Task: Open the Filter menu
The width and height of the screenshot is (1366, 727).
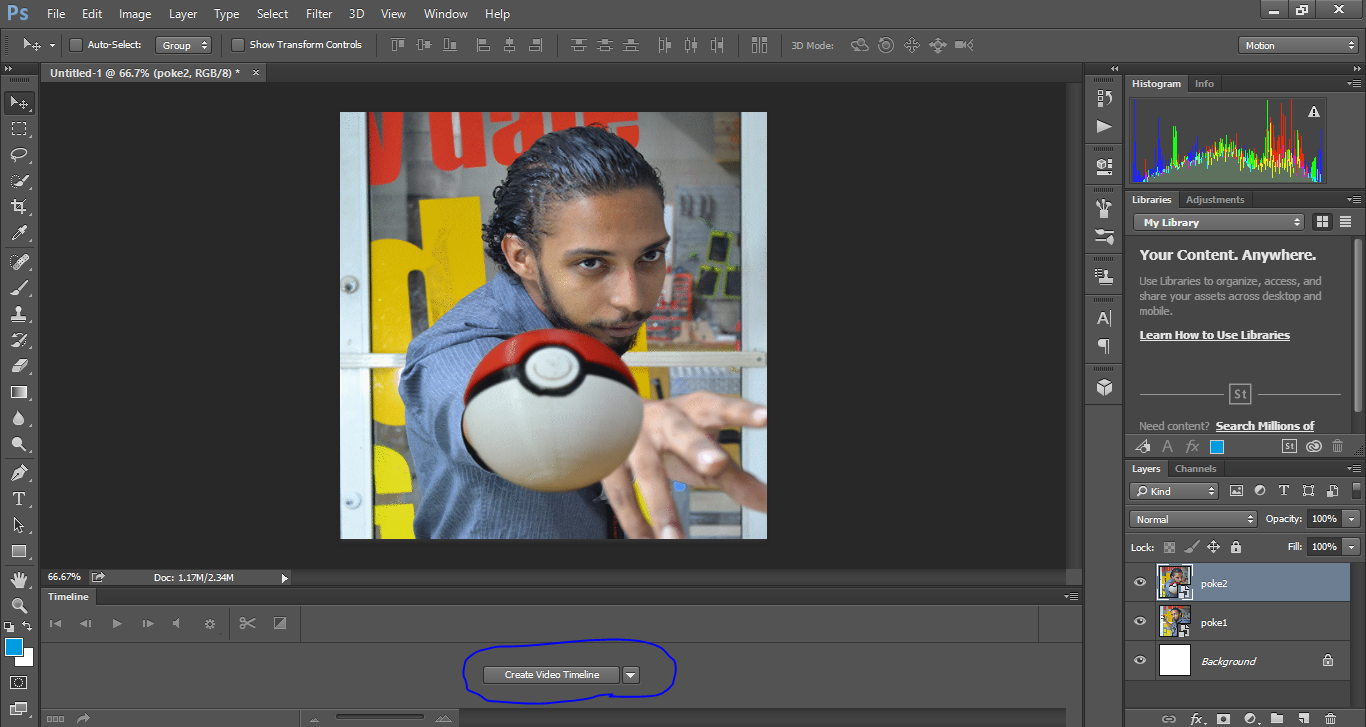Action: (x=319, y=14)
